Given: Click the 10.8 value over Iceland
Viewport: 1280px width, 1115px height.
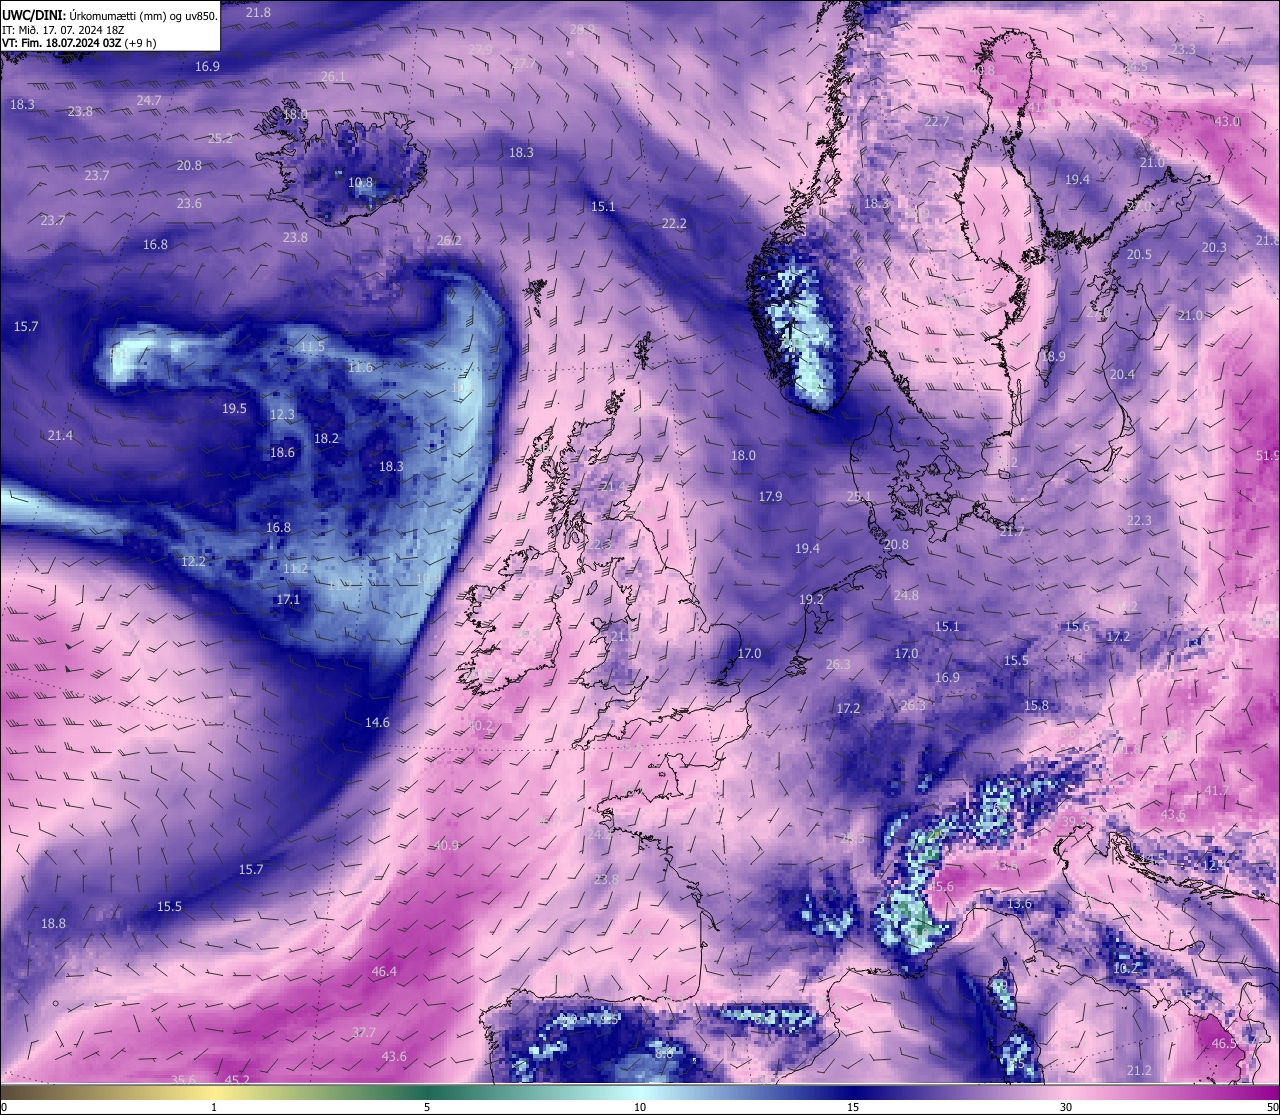Looking at the screenshot, I should point(360,183).
